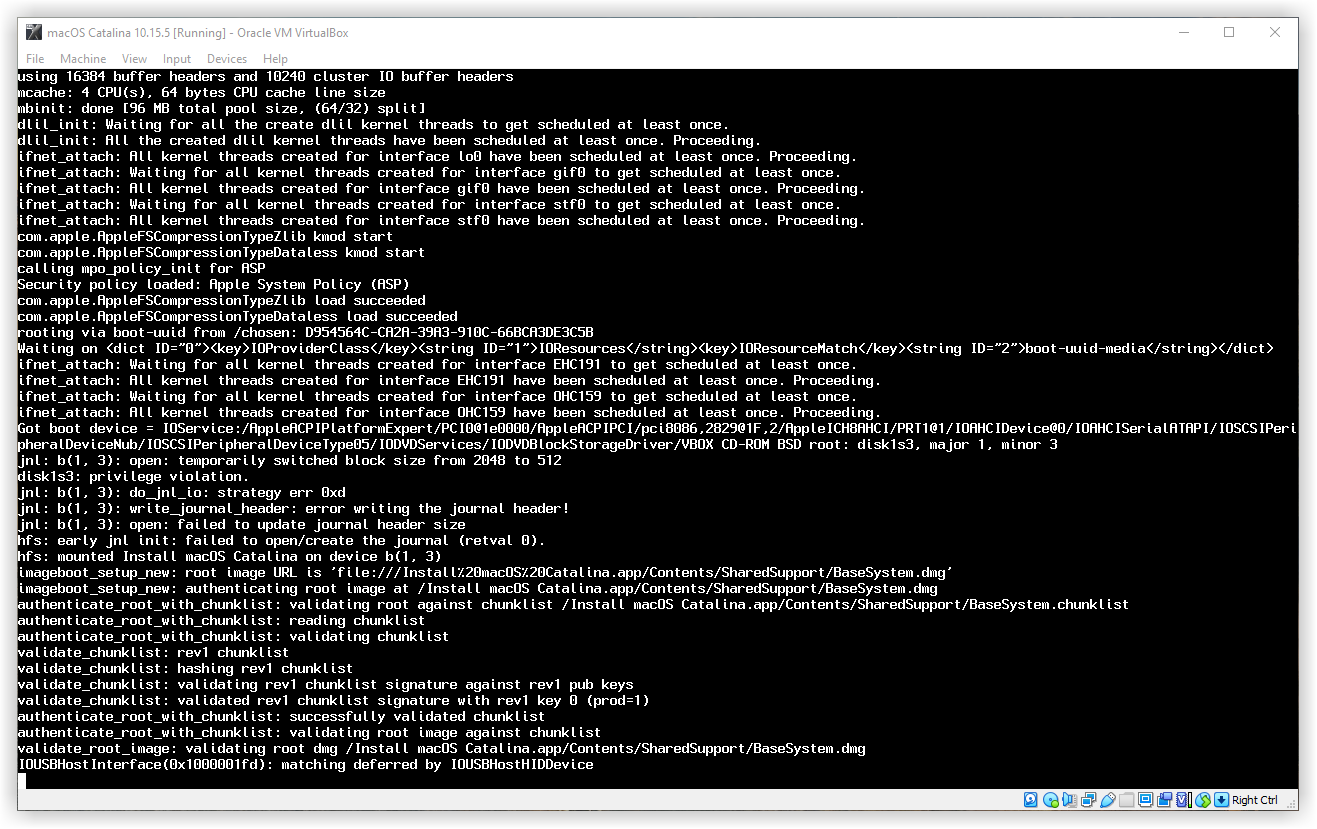Expand the Devices menu
The height and width of the screenshot is (829, 1317).
coord(226,59)
